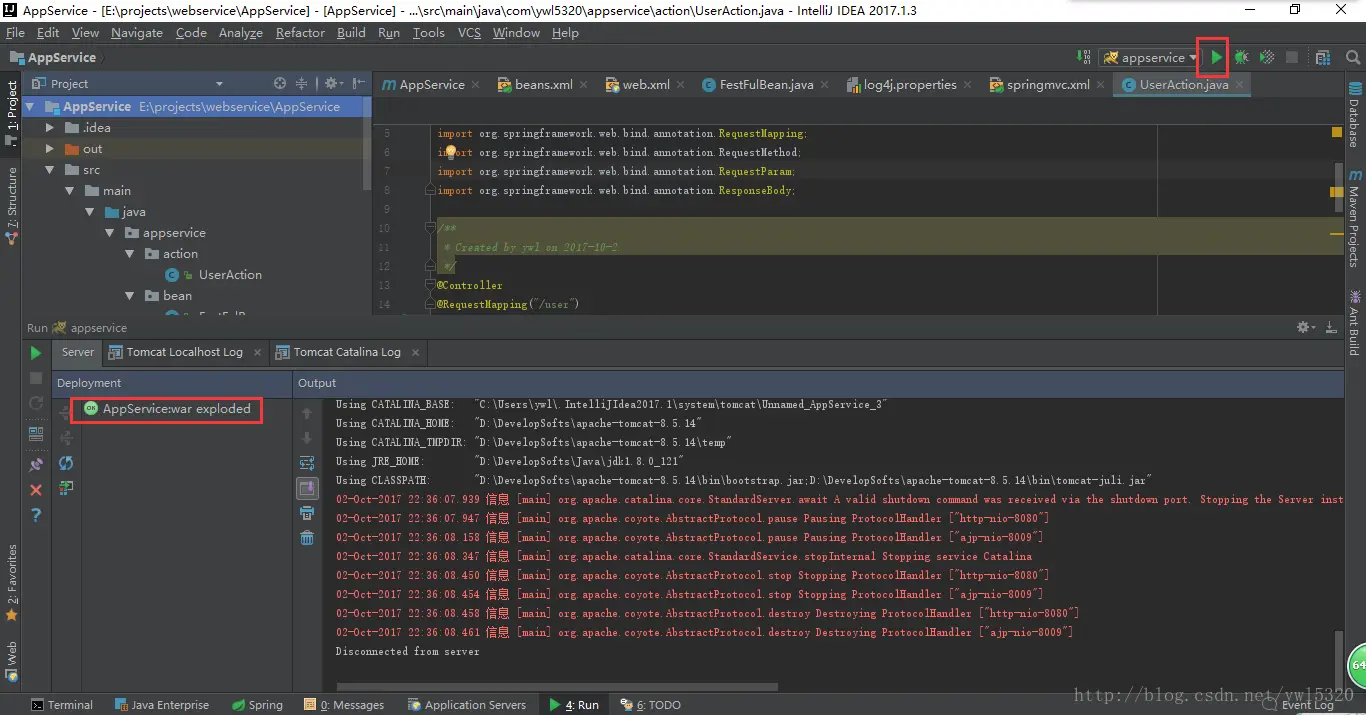This screenshot has height=715, width=1366.
Task: Expand the .idea folder
Action: tap(50, 128)
